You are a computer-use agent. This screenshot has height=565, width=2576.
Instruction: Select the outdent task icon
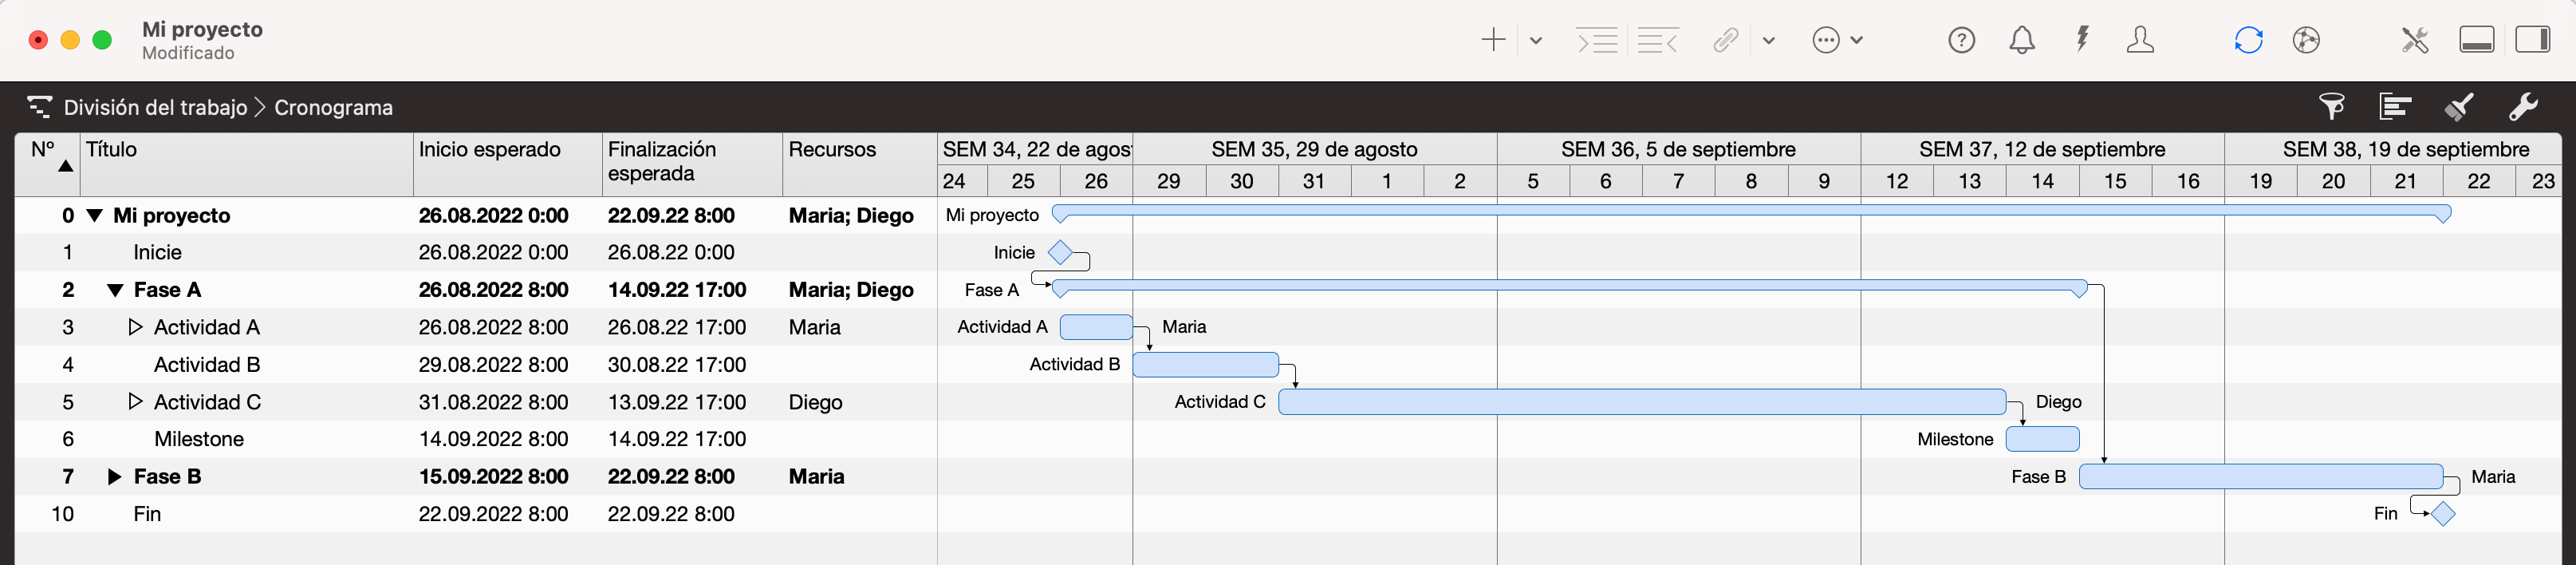1657,40
